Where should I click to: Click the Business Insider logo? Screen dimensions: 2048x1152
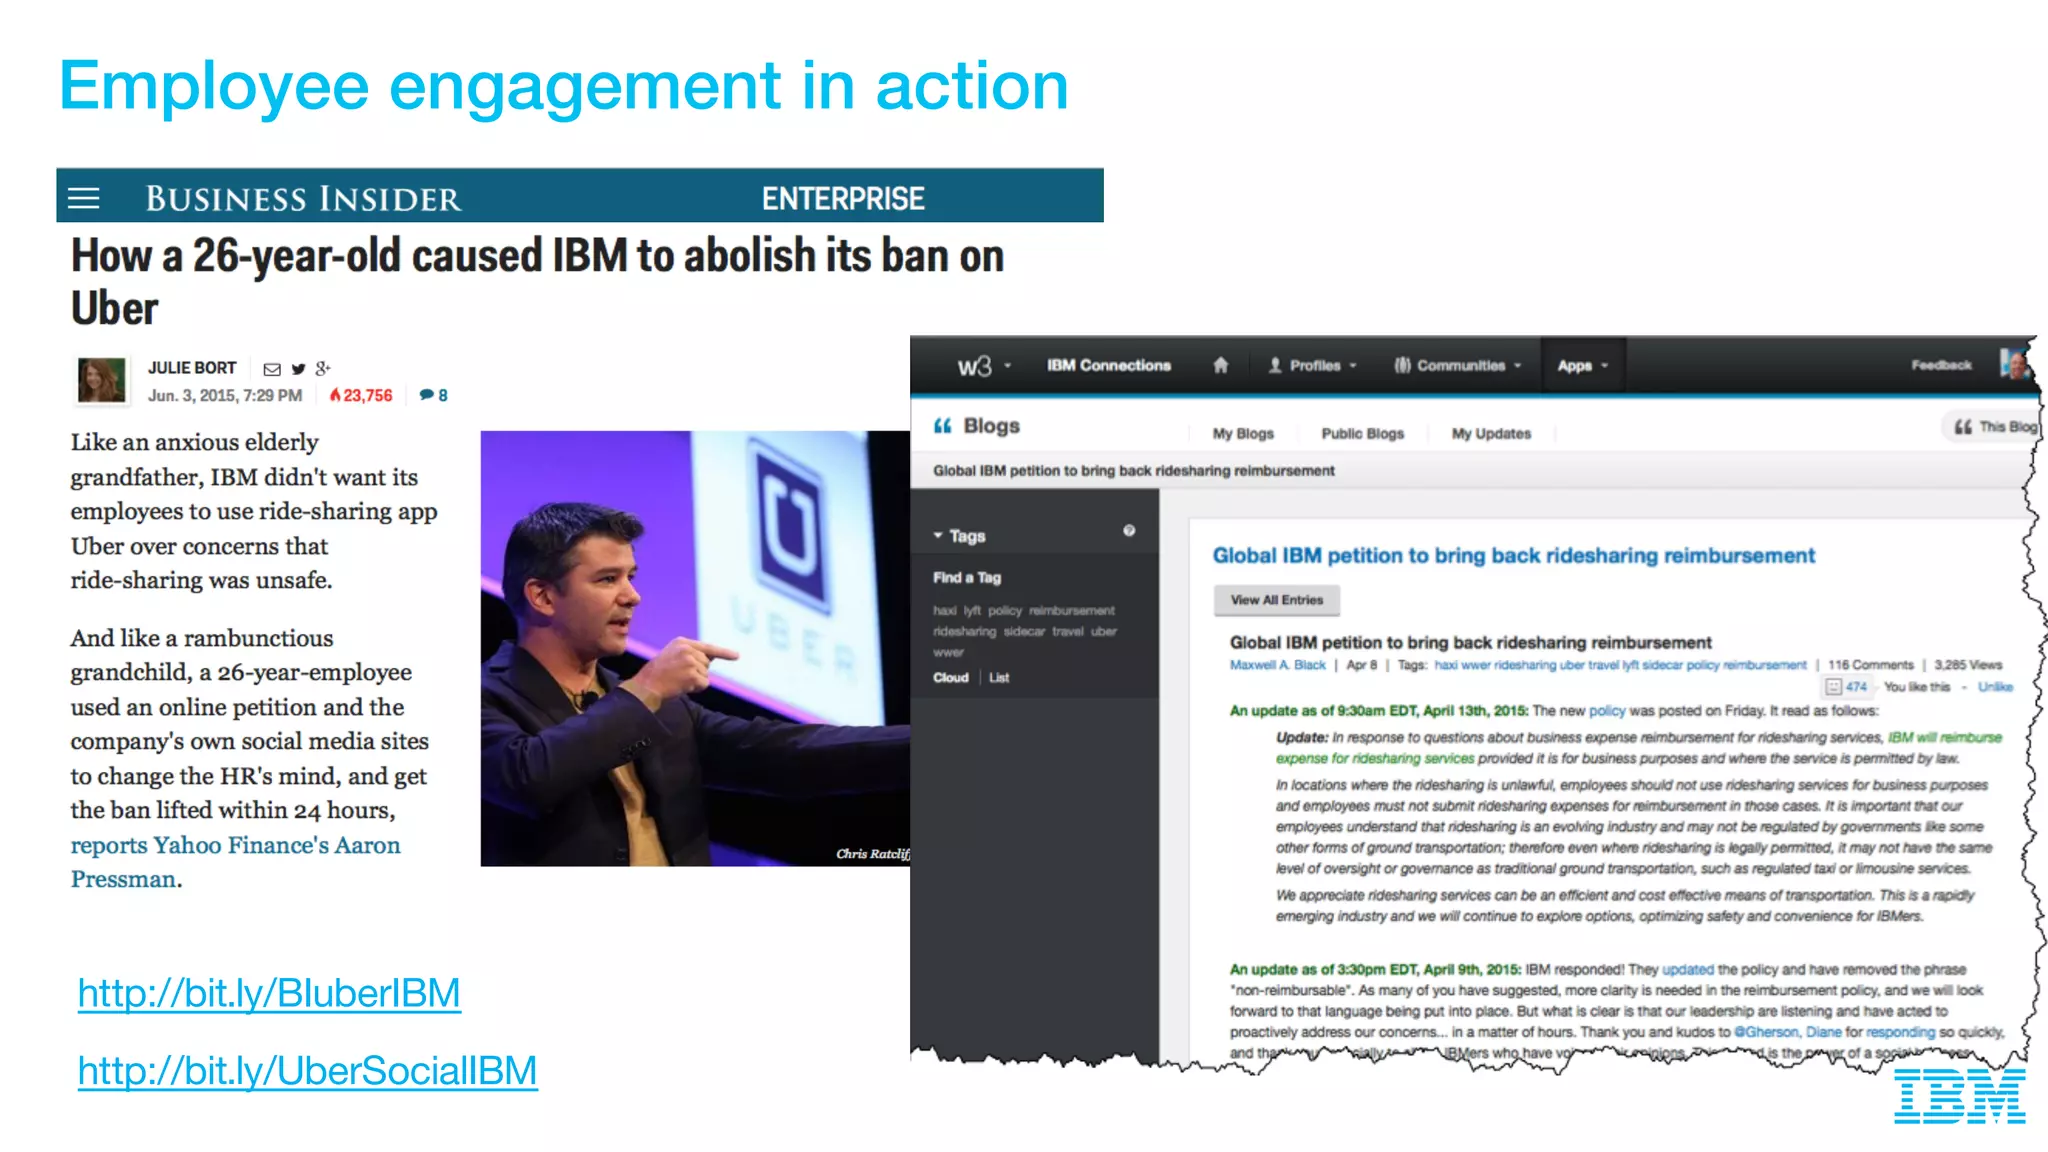coord(303,199)
